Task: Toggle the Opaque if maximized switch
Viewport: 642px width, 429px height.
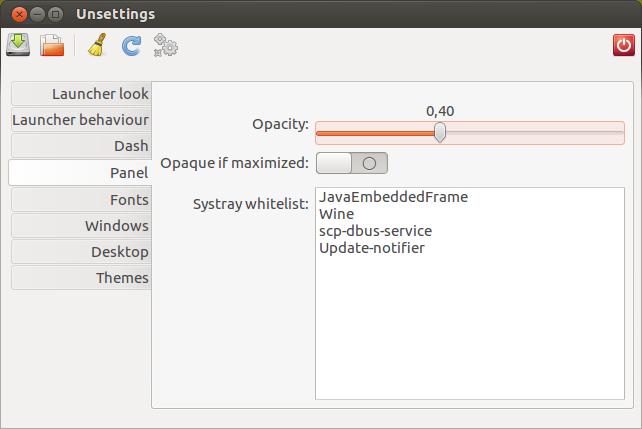Action: point(352,163)
